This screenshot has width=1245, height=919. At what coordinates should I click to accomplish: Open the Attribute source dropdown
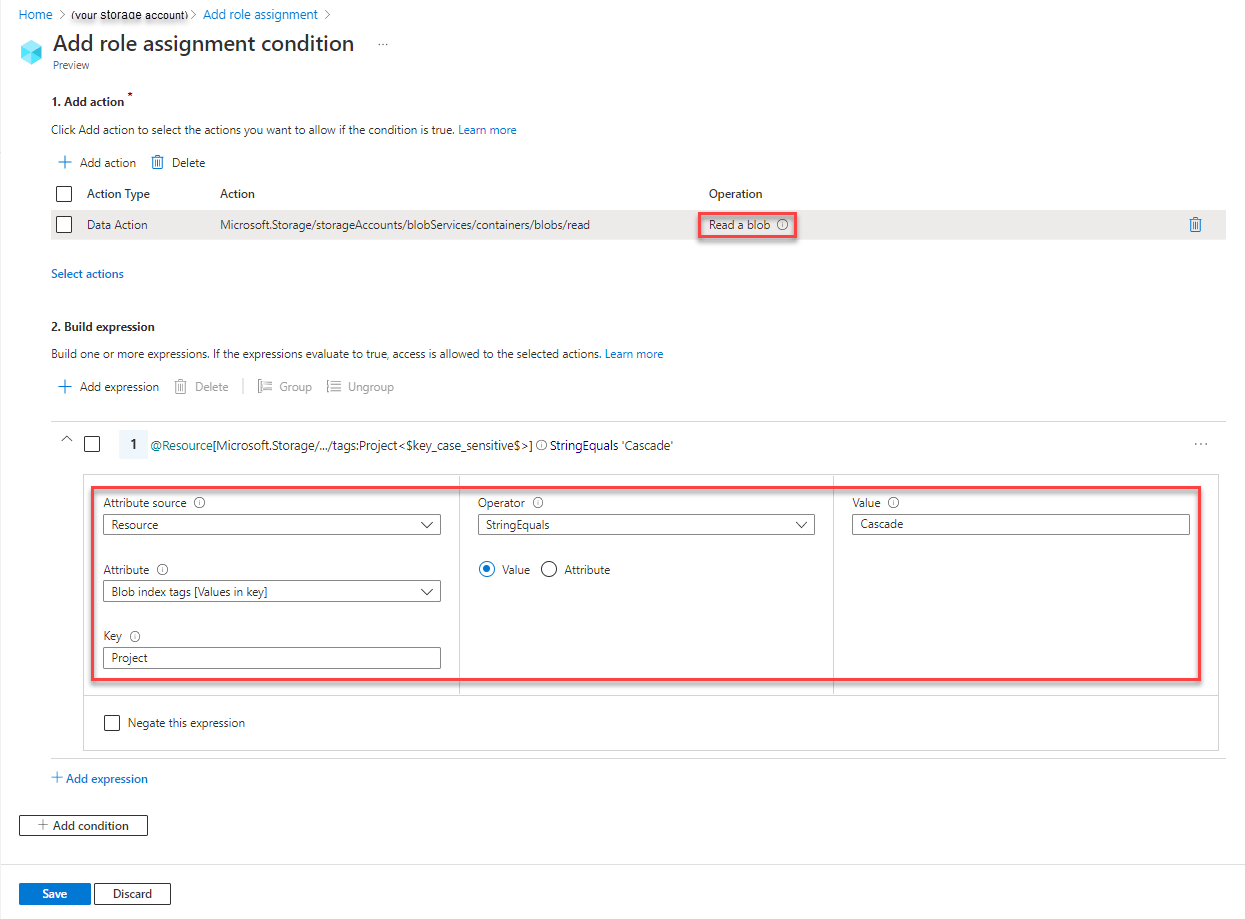[x=272, y=525]
